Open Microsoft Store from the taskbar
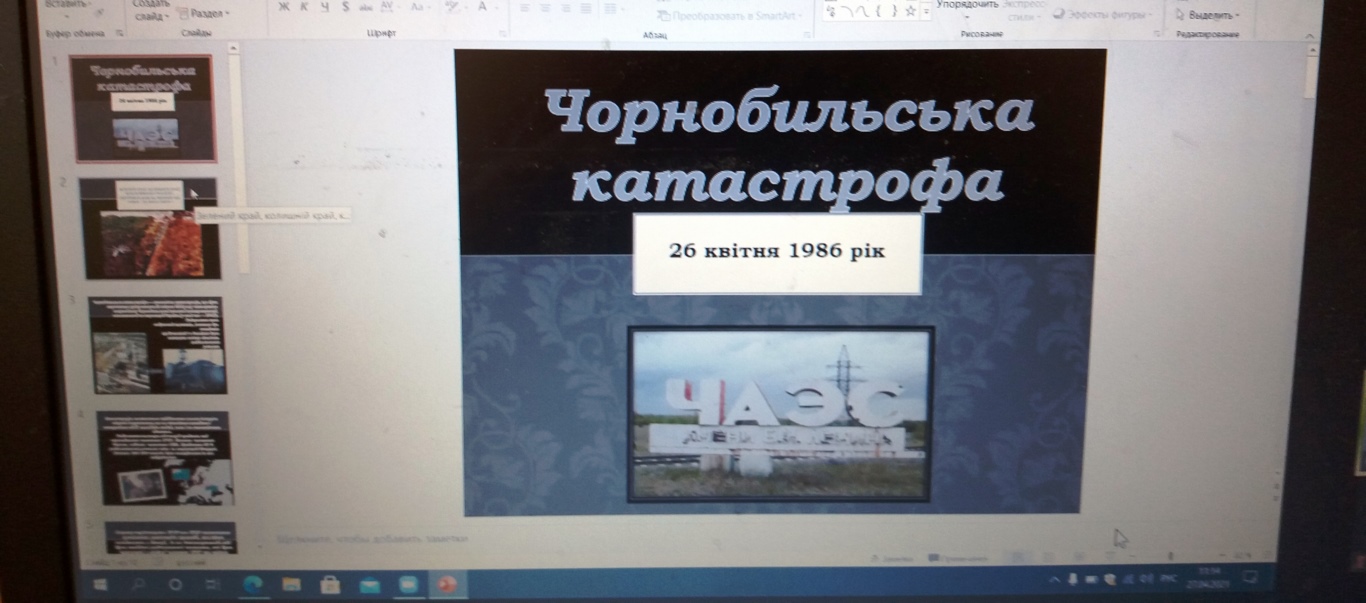1366x603 pixels. (330, 583)
